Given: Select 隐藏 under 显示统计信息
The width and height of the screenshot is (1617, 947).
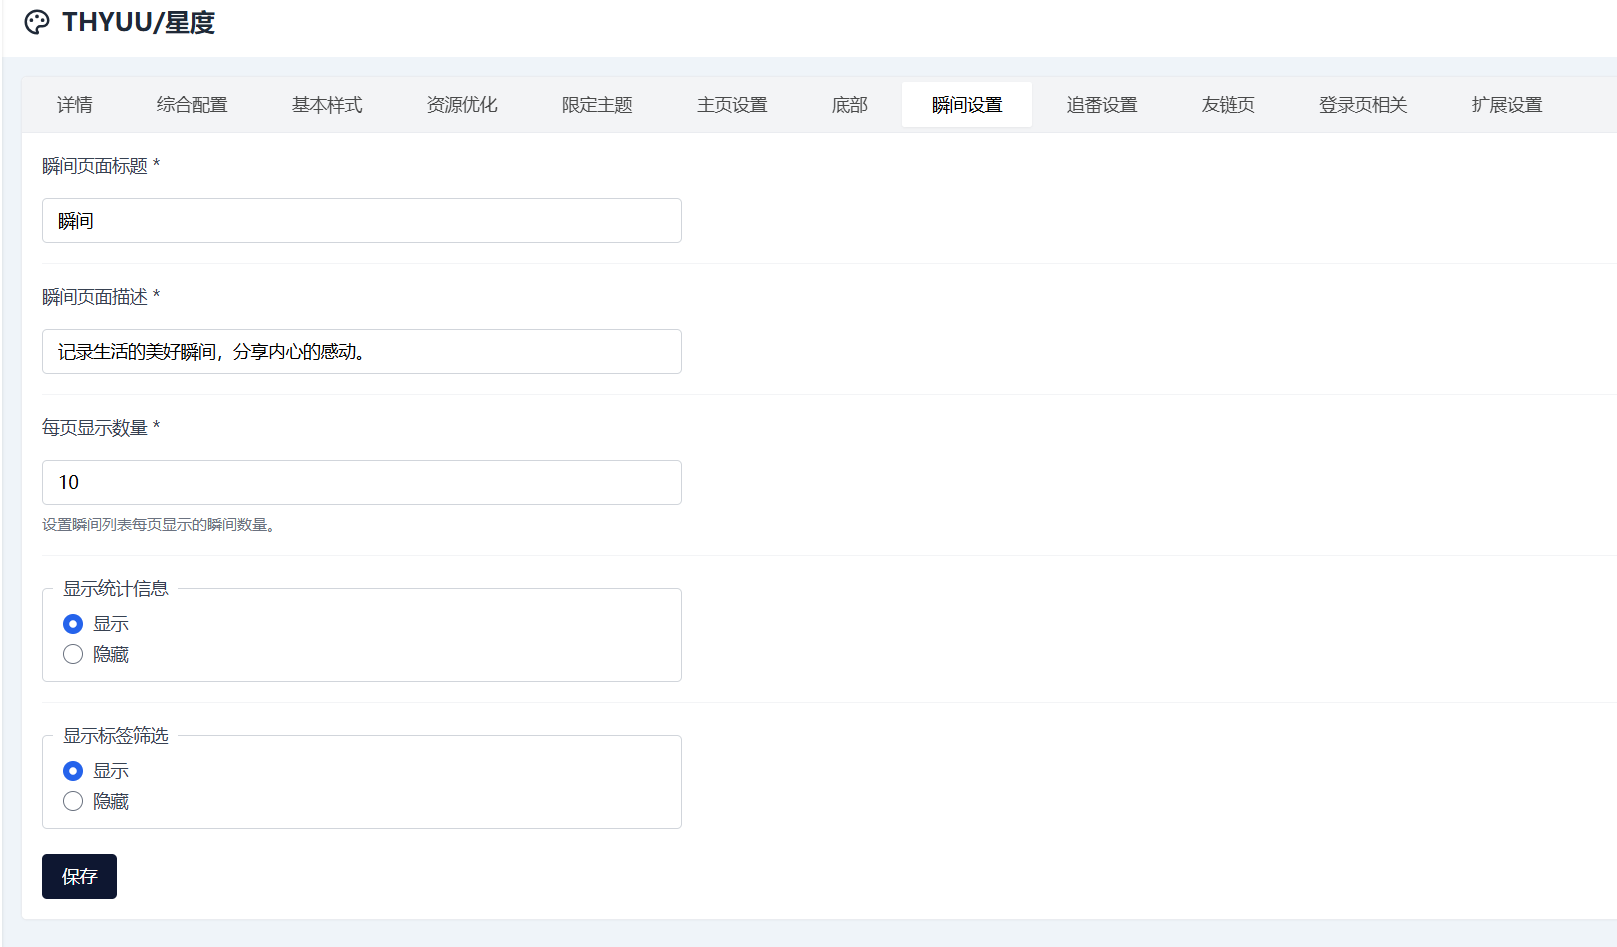Looking at the screenshot, I should (x=73, y=654).
